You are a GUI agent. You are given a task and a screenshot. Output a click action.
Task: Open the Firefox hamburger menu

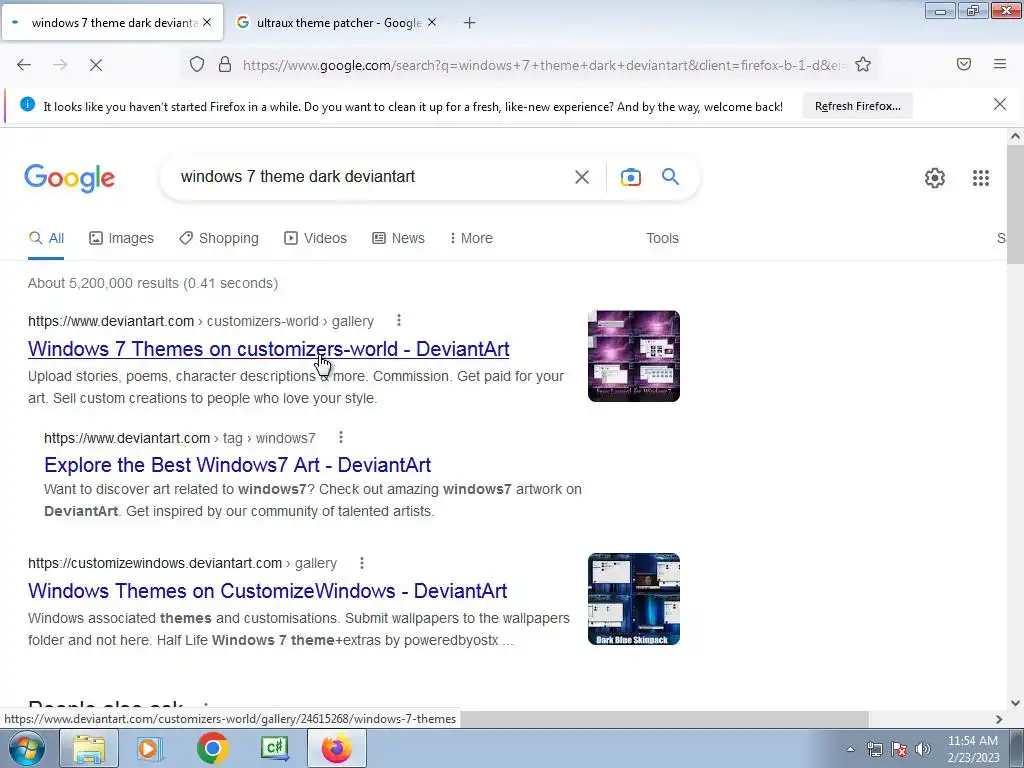(x=1000, y=64)
